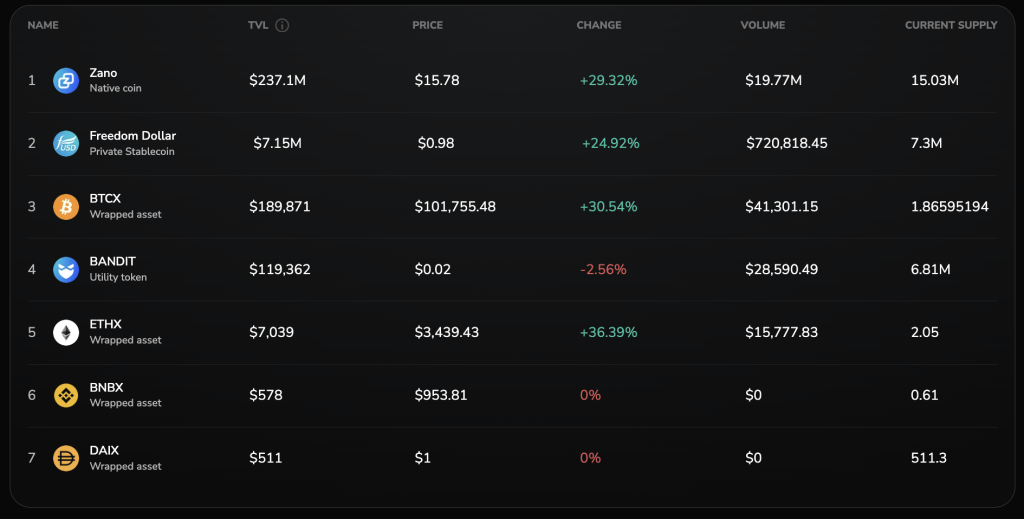Sort by PRICE column header
The height and width of the screenshot is (519, 1024).
coord(427,25)
